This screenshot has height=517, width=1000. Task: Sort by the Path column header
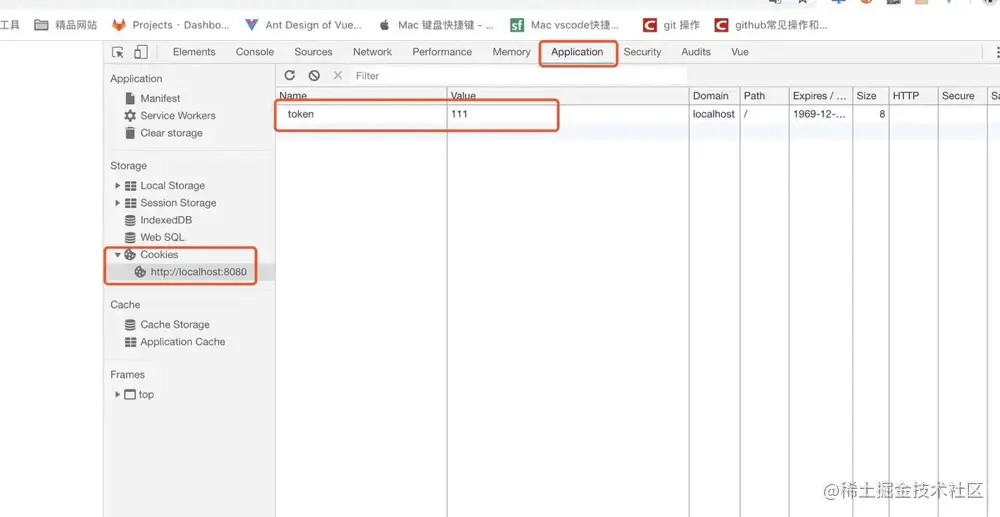[763, 96]
